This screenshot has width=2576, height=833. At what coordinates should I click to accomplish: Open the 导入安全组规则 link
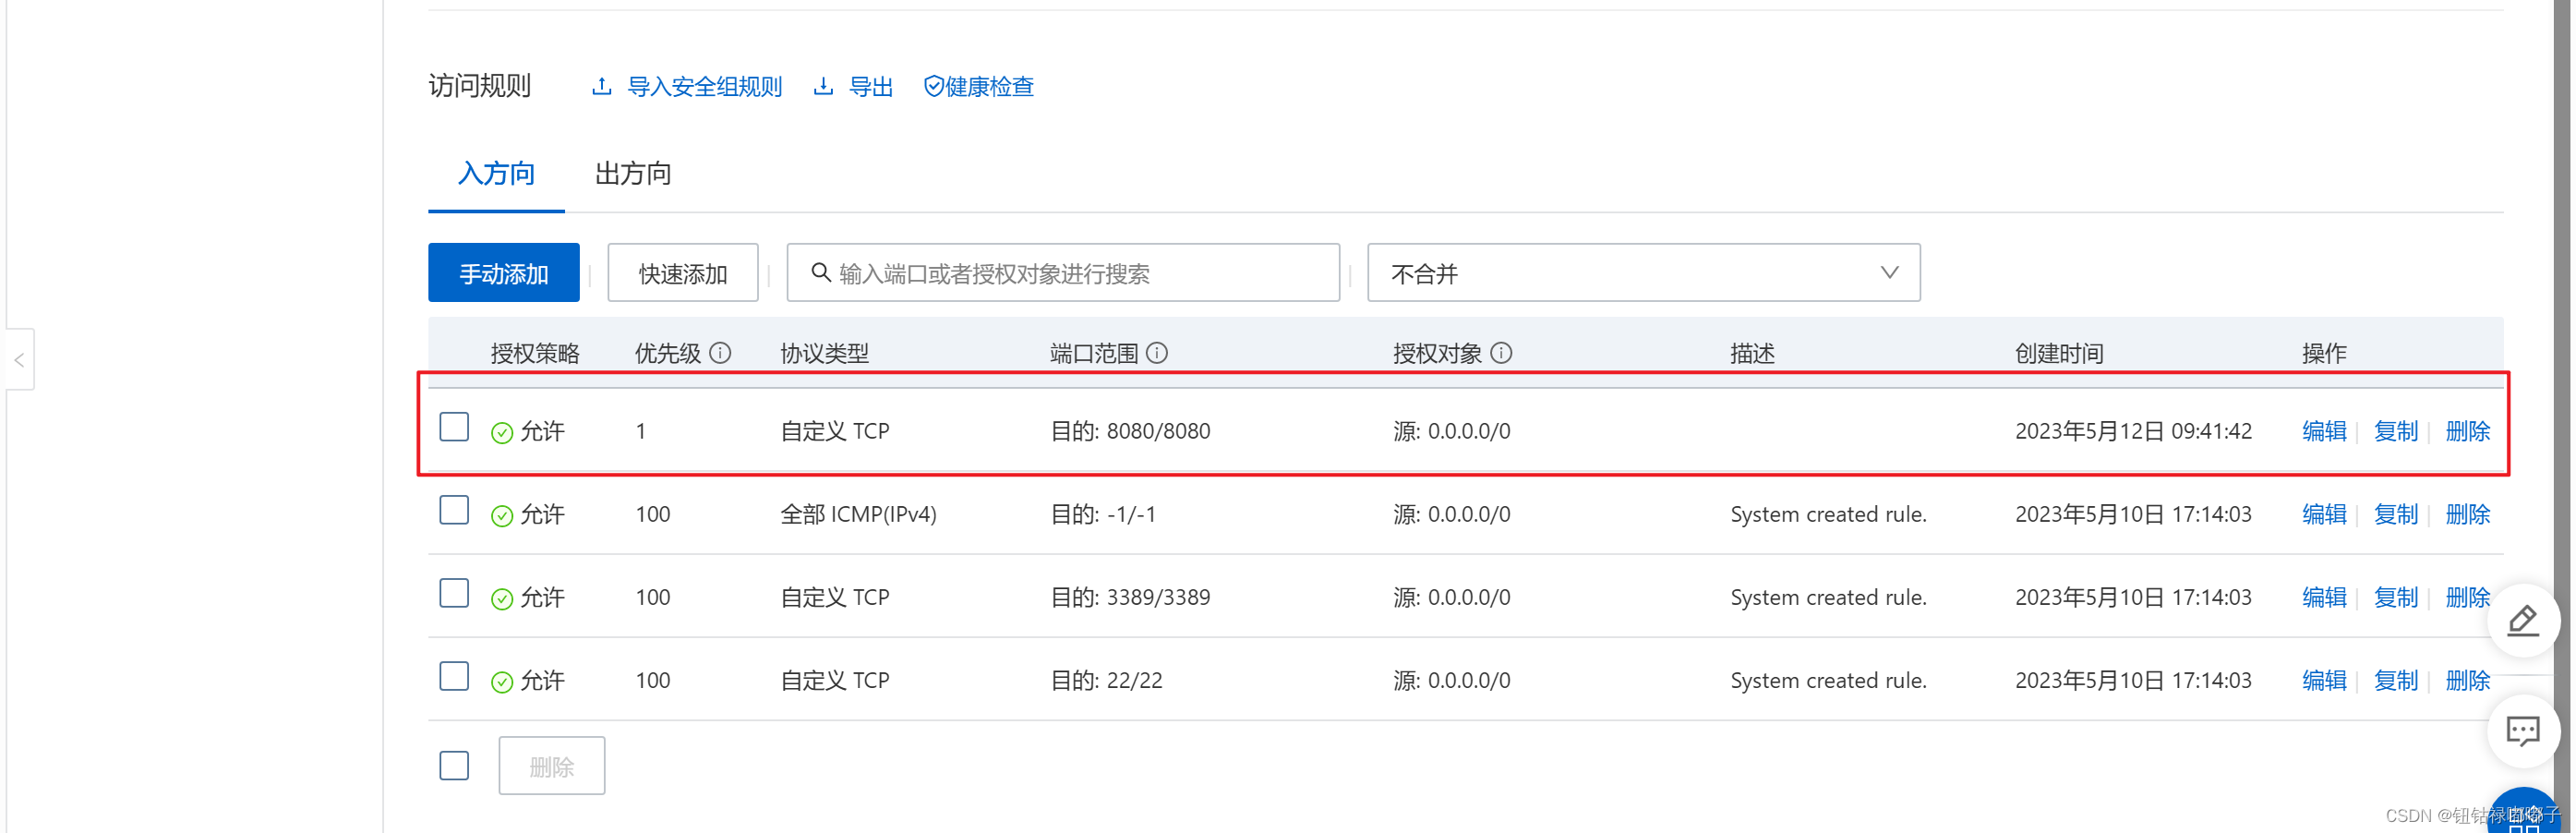(x=704, y=86)
